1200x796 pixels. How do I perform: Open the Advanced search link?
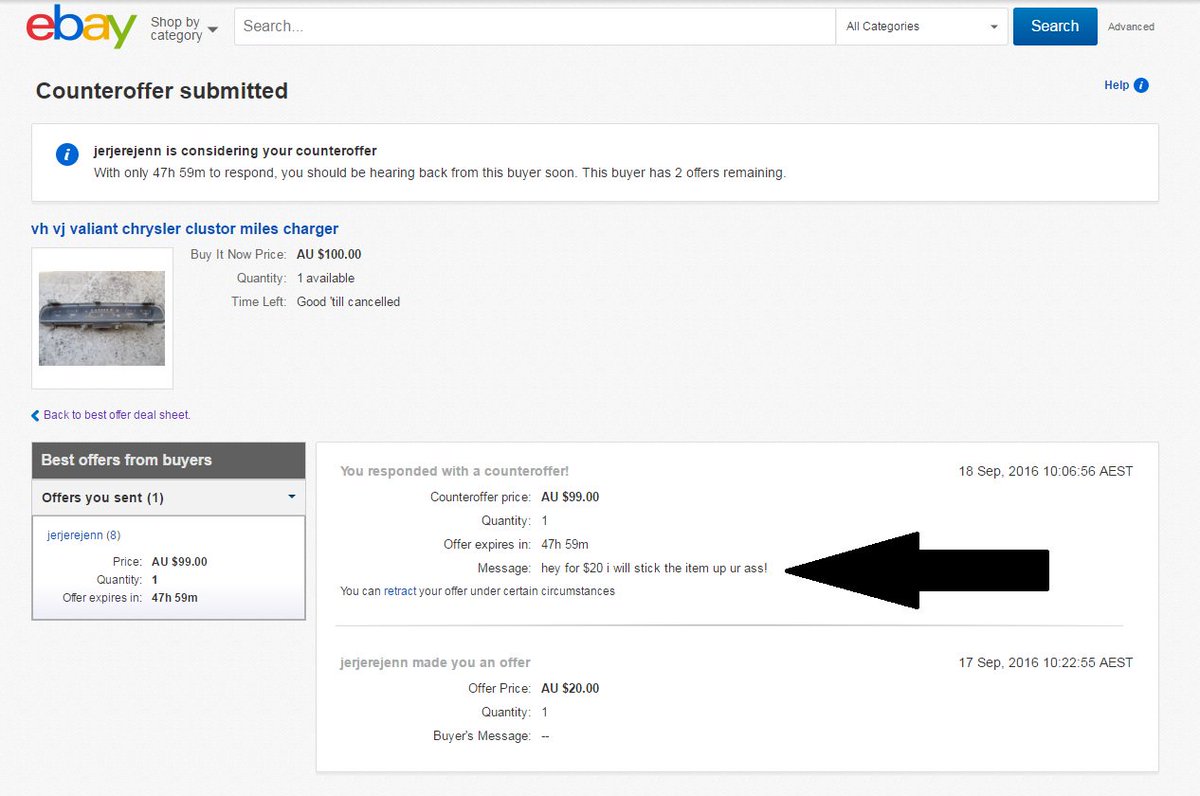[x=1131, y=27]
